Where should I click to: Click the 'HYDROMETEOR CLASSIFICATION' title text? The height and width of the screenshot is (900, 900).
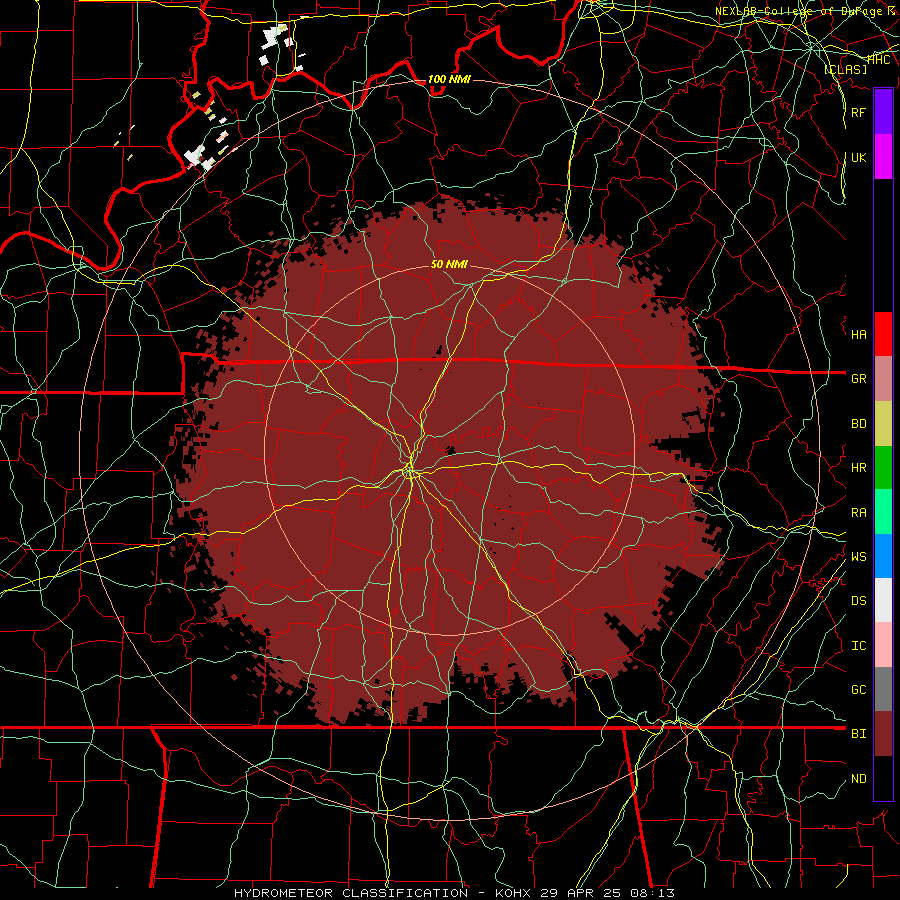pos(351,893)
